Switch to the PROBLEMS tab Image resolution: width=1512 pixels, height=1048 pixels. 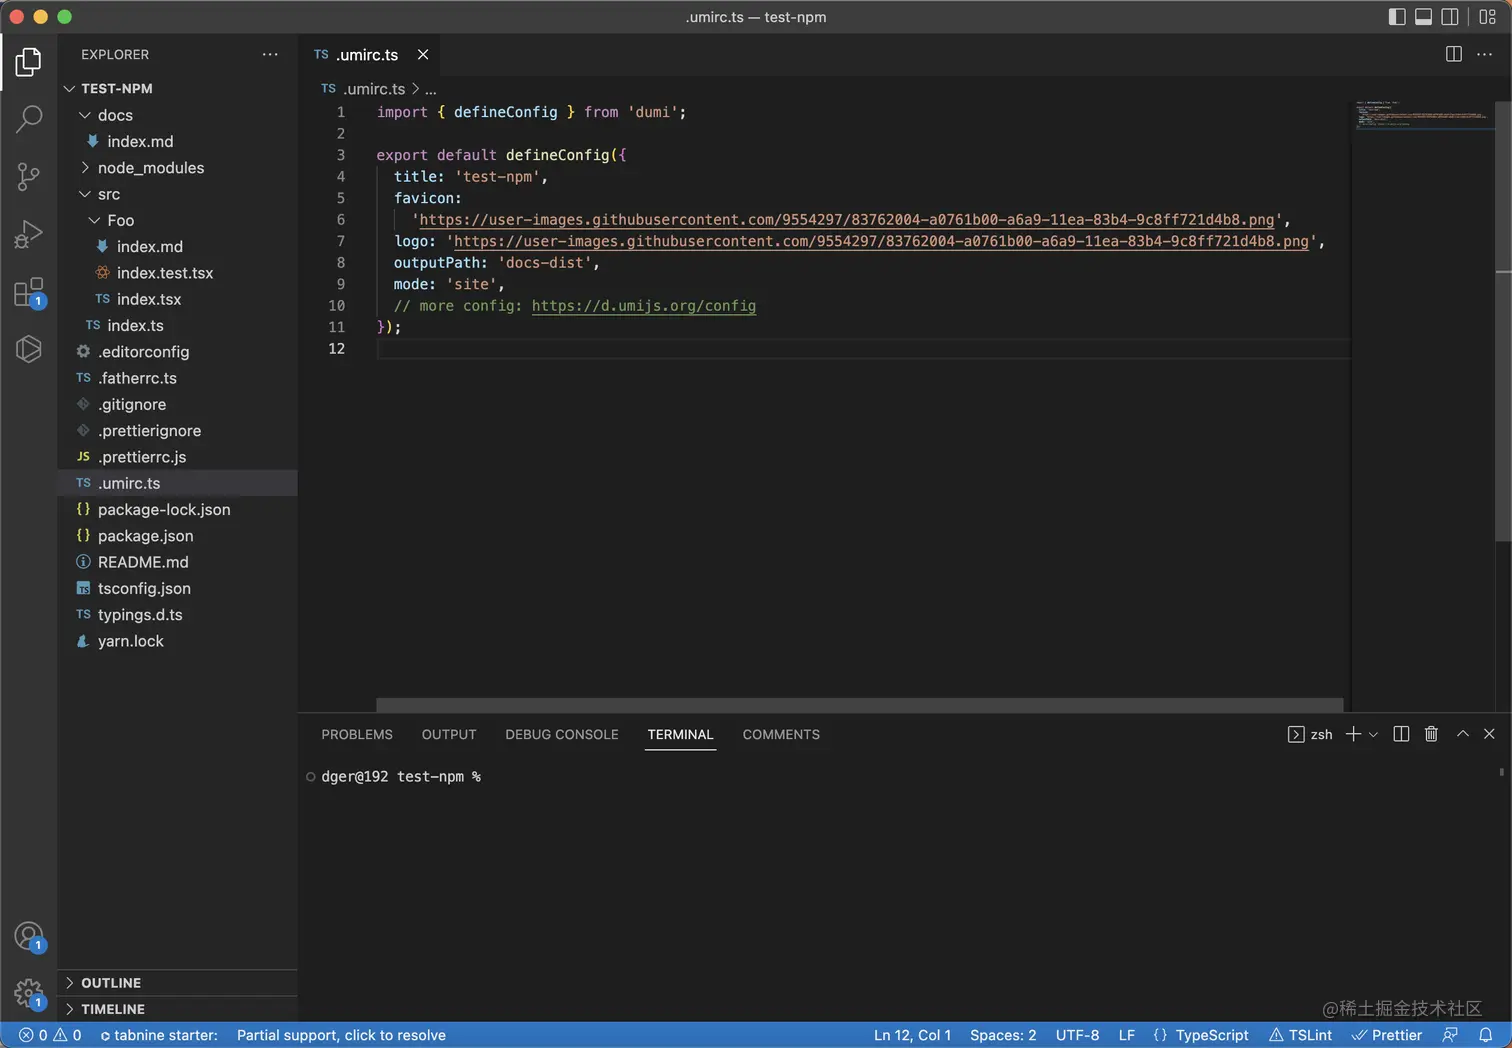(357, 734)
